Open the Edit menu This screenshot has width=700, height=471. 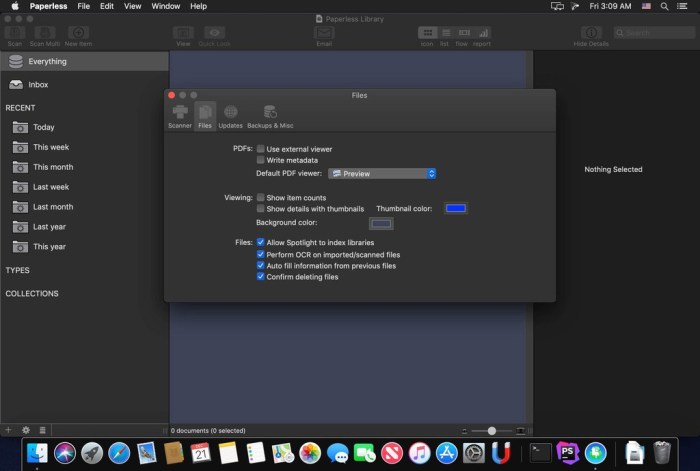tap(106, 6)
